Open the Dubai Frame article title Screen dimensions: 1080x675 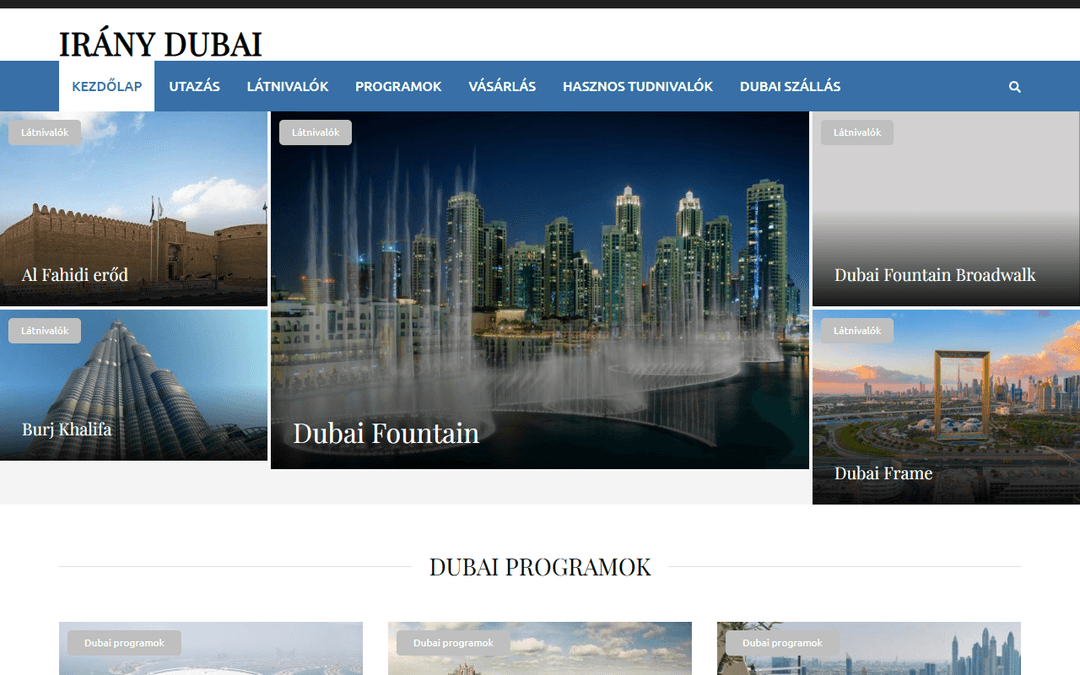[883, 473]
